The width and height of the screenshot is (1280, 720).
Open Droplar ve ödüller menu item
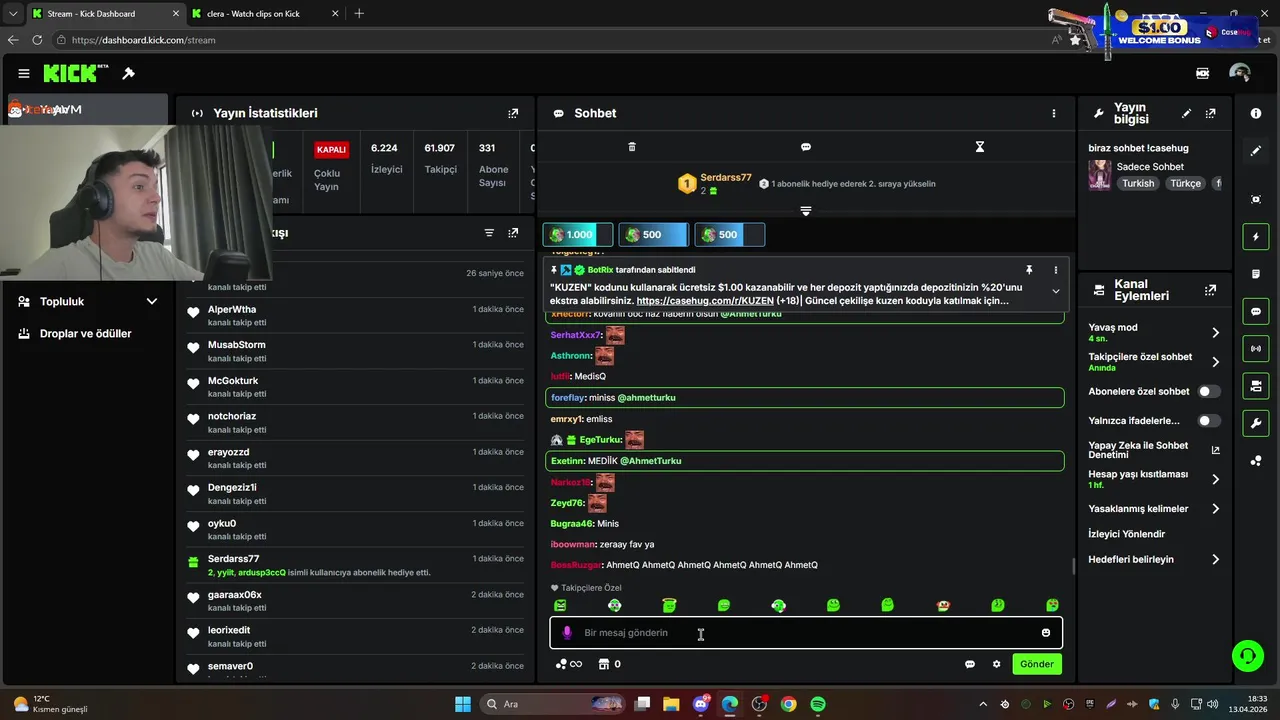coord(86,333)
